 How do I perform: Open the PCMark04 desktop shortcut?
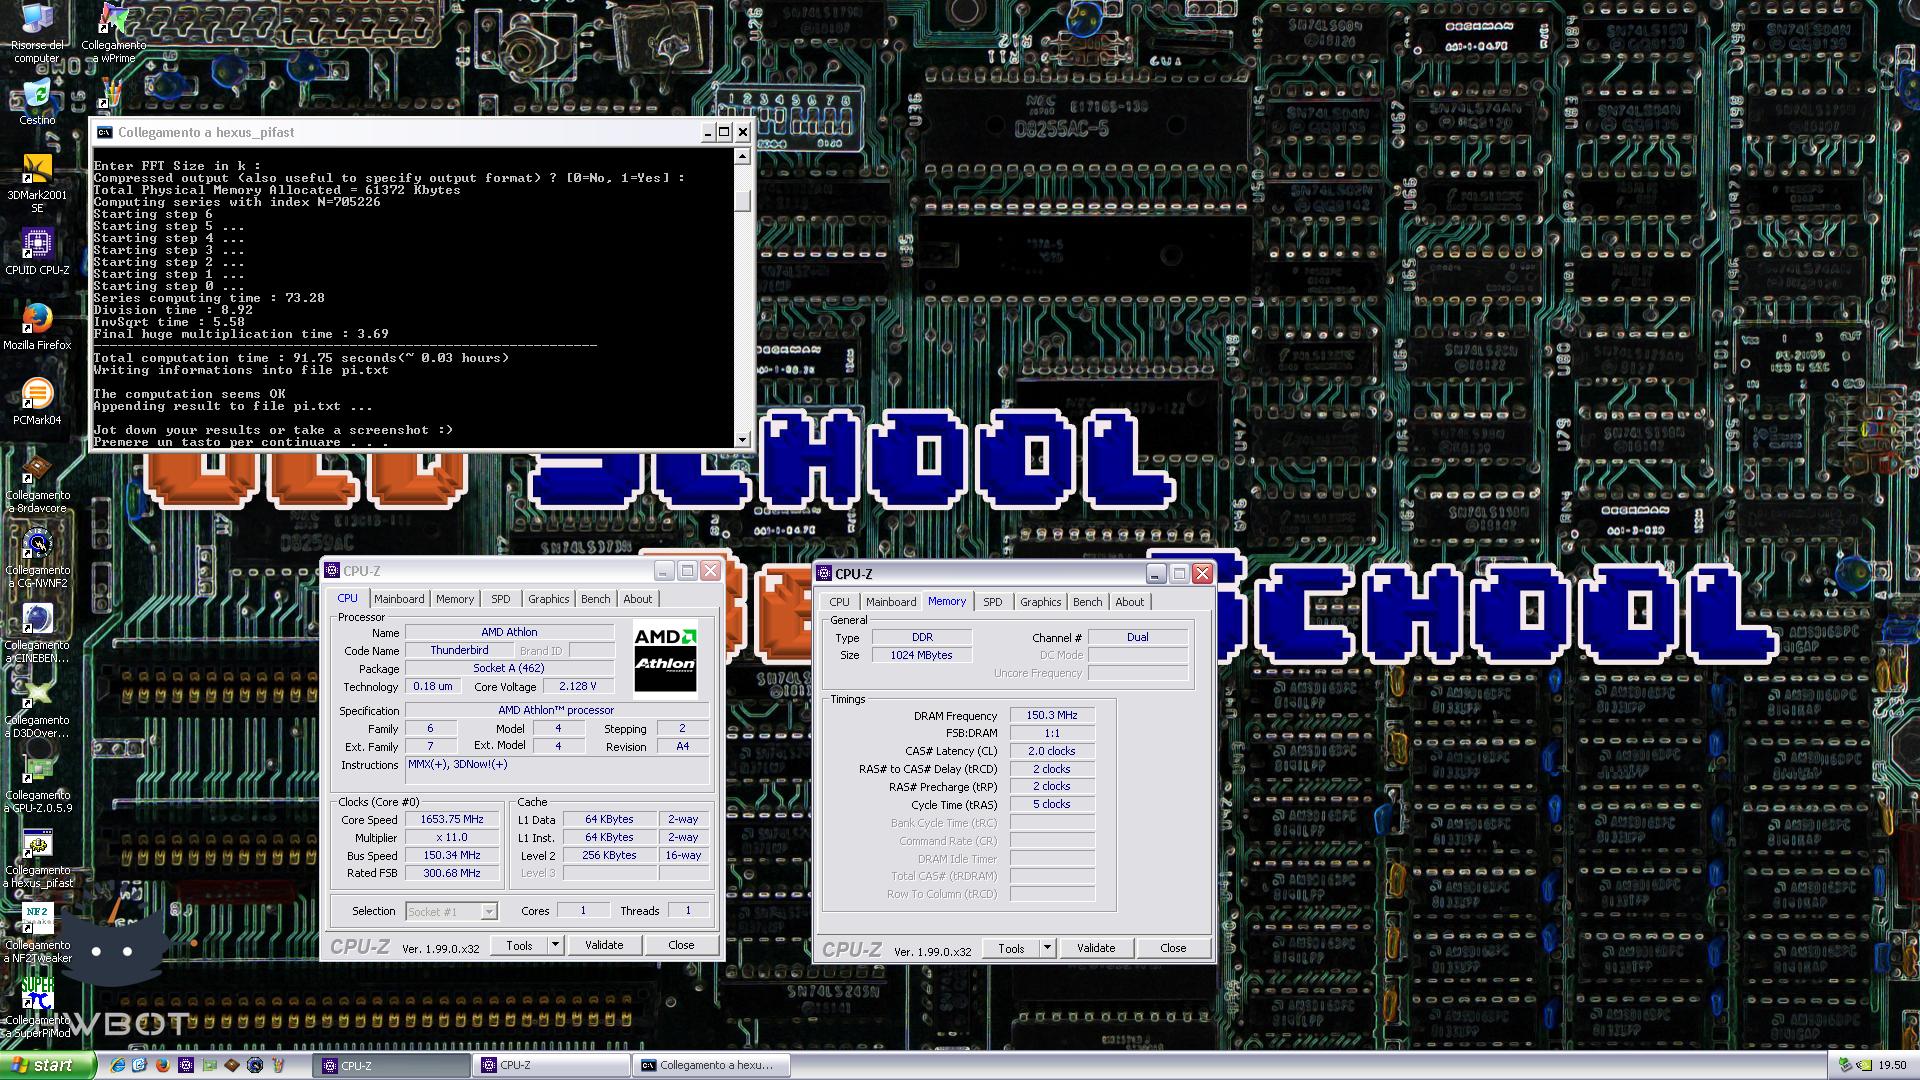coord(37,402)
